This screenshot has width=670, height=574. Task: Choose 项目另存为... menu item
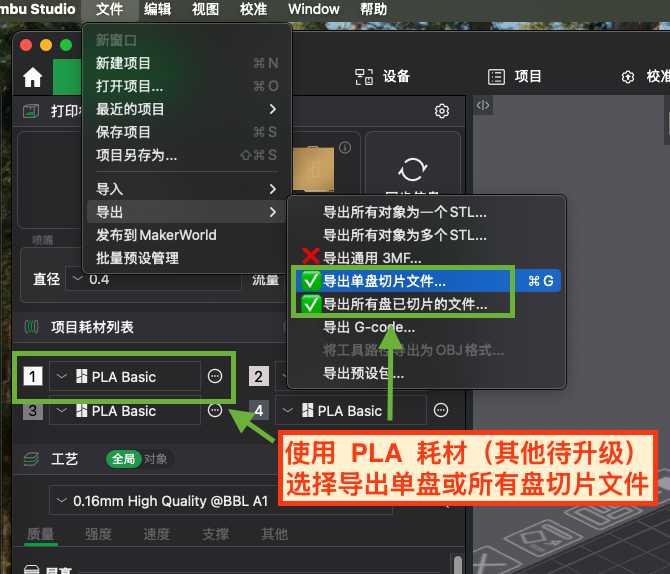pos(186,155)
